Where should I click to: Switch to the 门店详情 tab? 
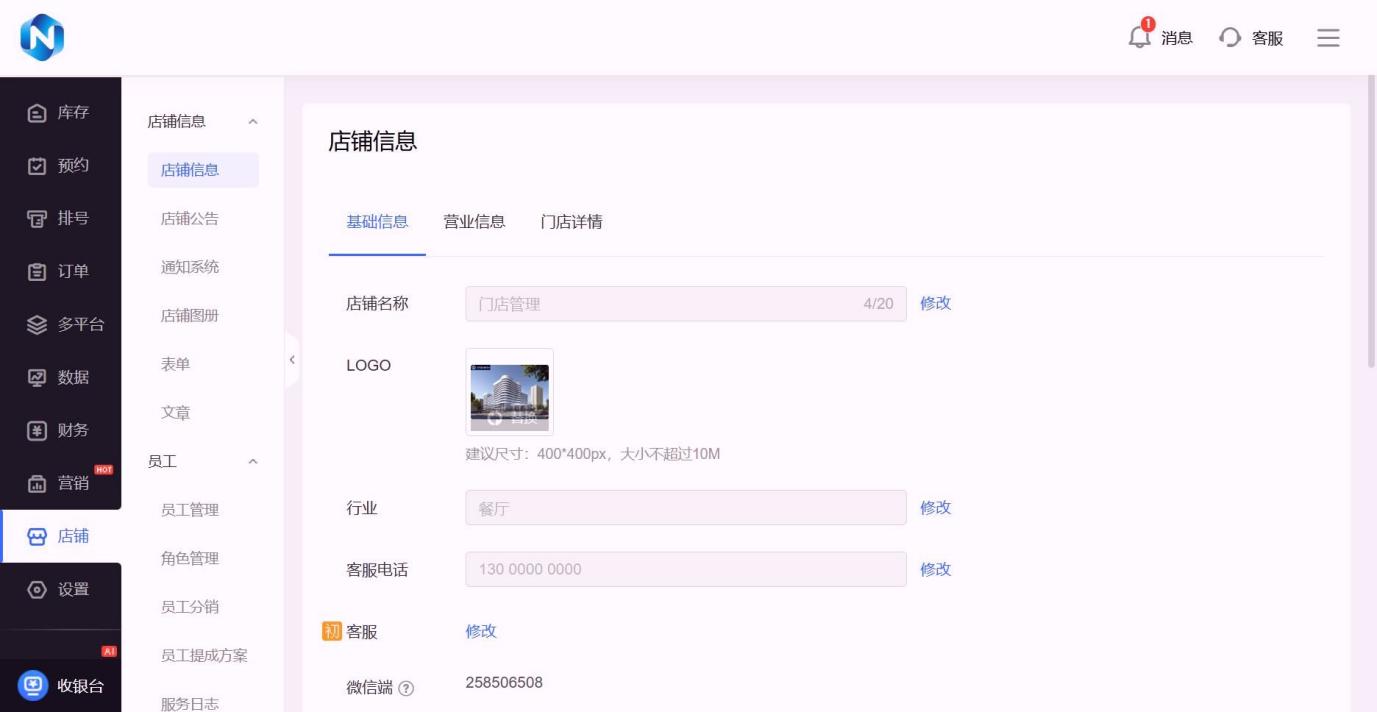[x=571, y=222]
